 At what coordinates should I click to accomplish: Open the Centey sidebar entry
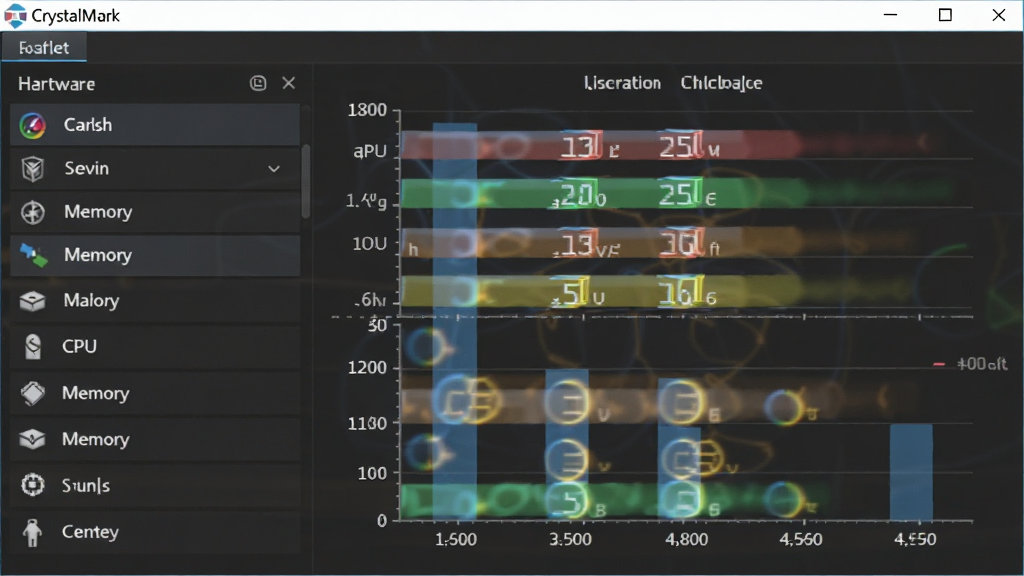[x=155, y=532]
